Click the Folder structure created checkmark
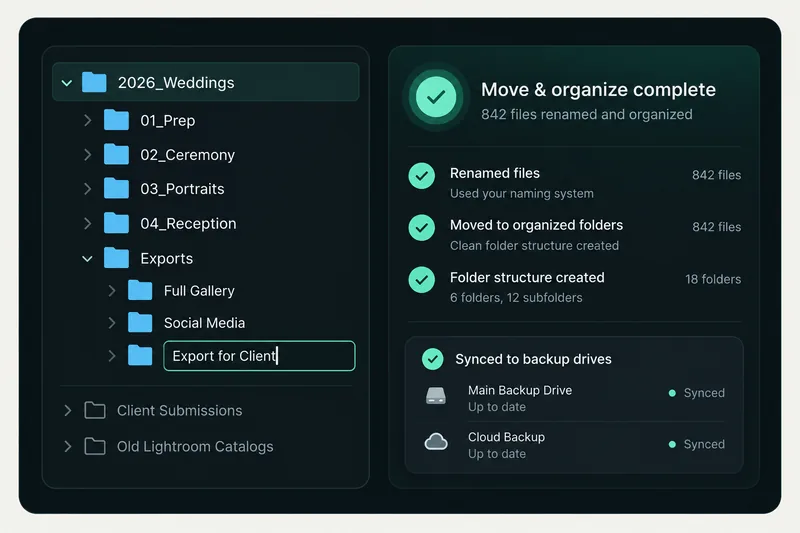The image size is (800, 533). click(421, 280)
